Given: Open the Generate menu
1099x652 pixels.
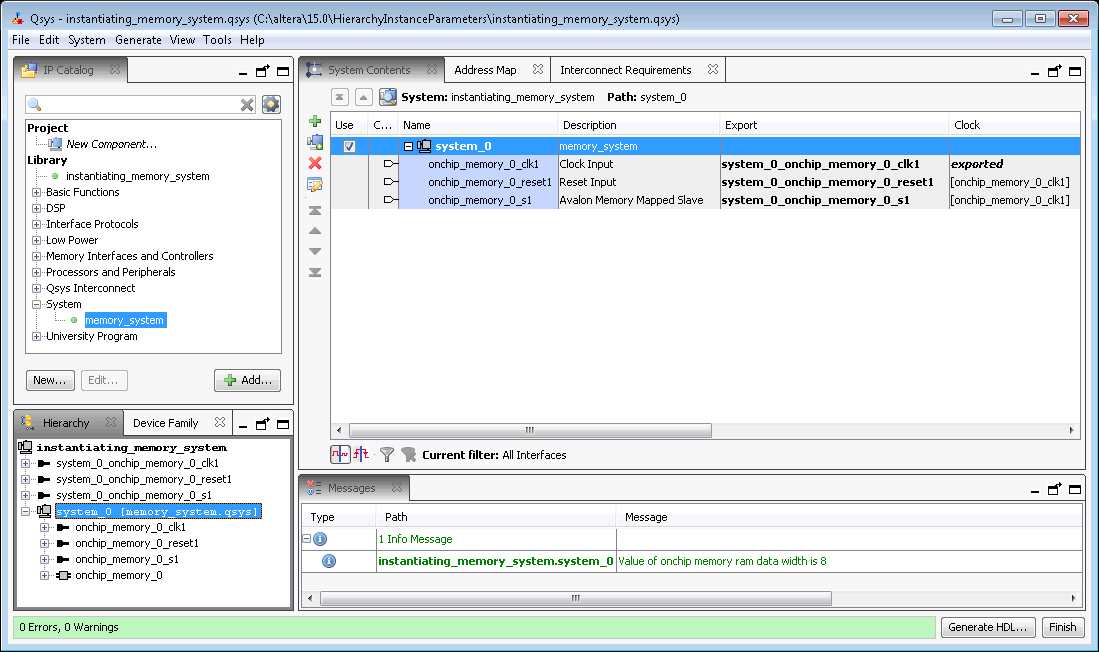Looking at the screenshot, I should 138,40.
